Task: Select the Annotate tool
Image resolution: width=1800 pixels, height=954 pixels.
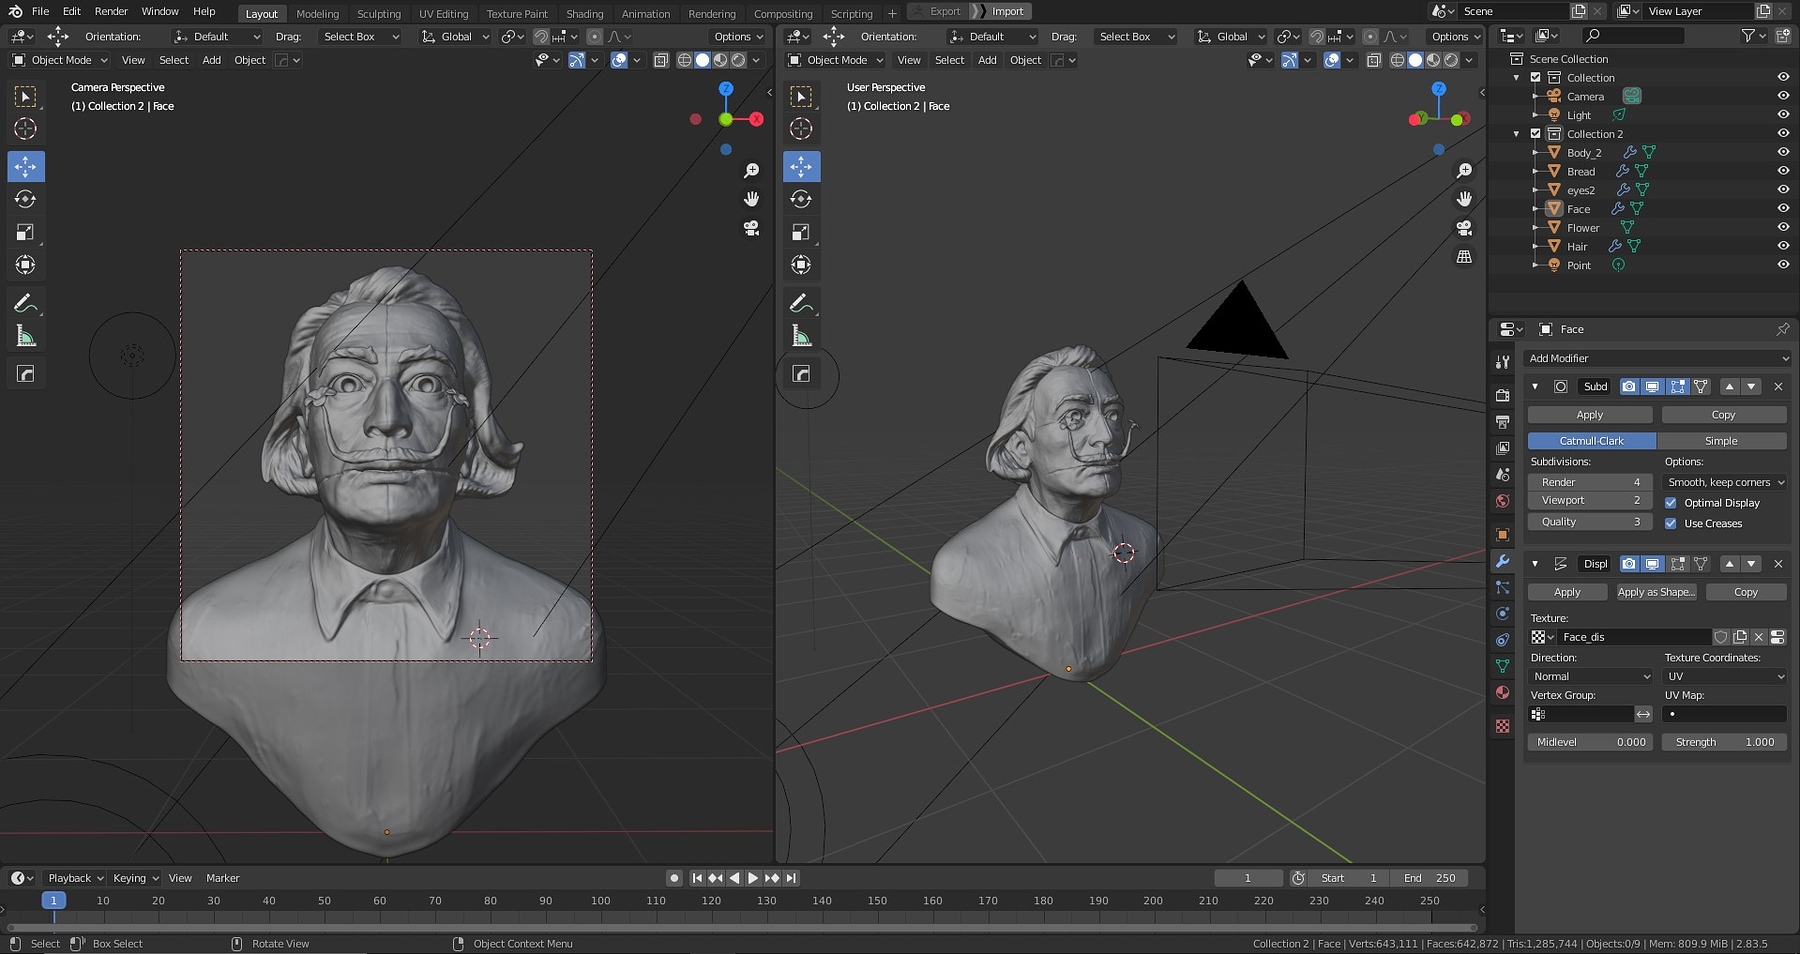Action: point(26,301)
